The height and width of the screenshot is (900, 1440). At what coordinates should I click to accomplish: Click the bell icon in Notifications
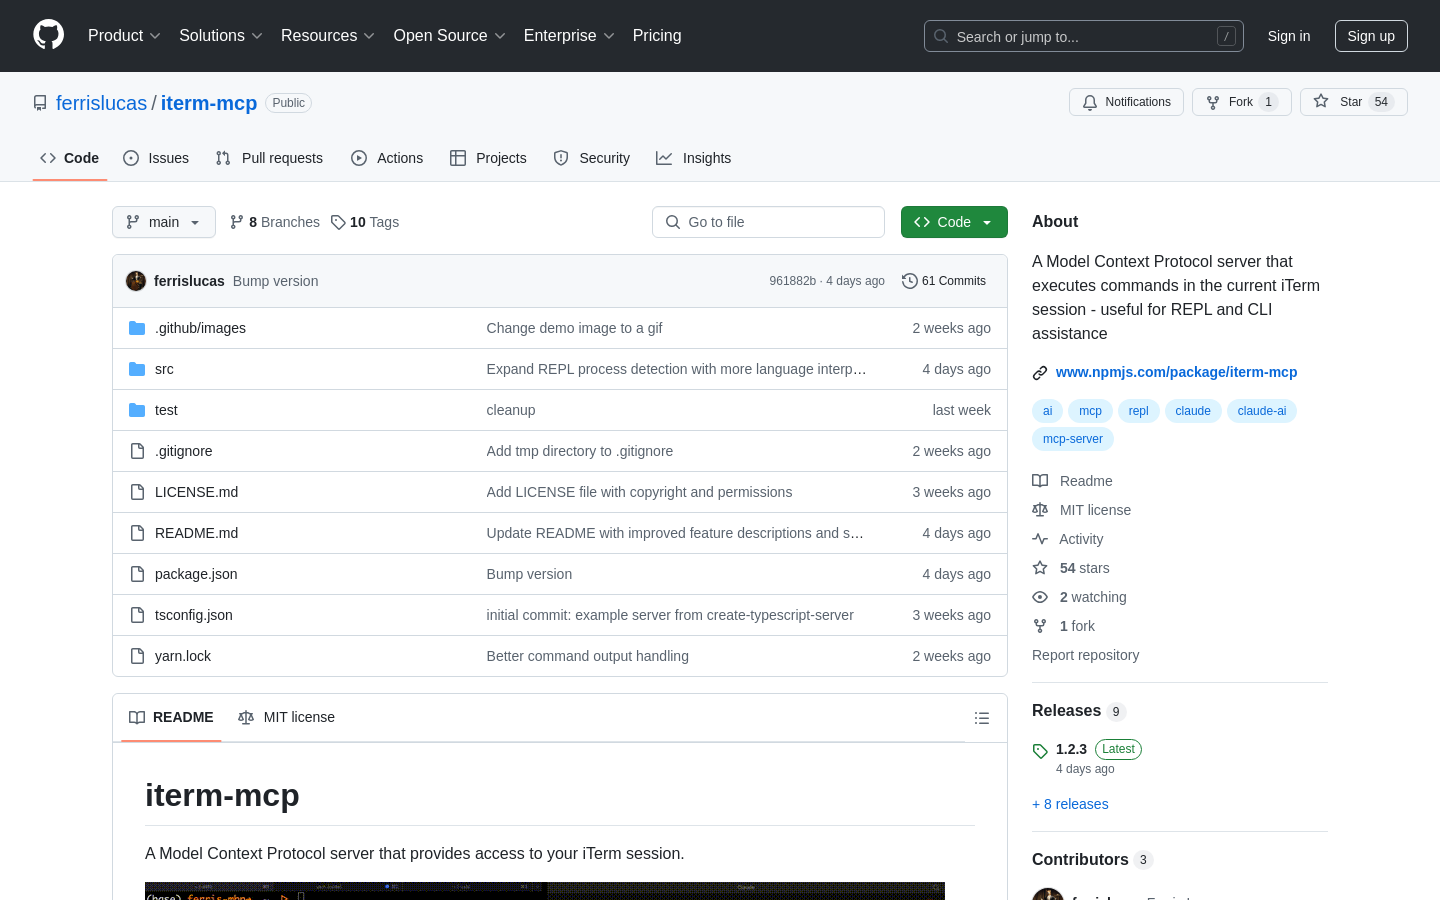1090,102
